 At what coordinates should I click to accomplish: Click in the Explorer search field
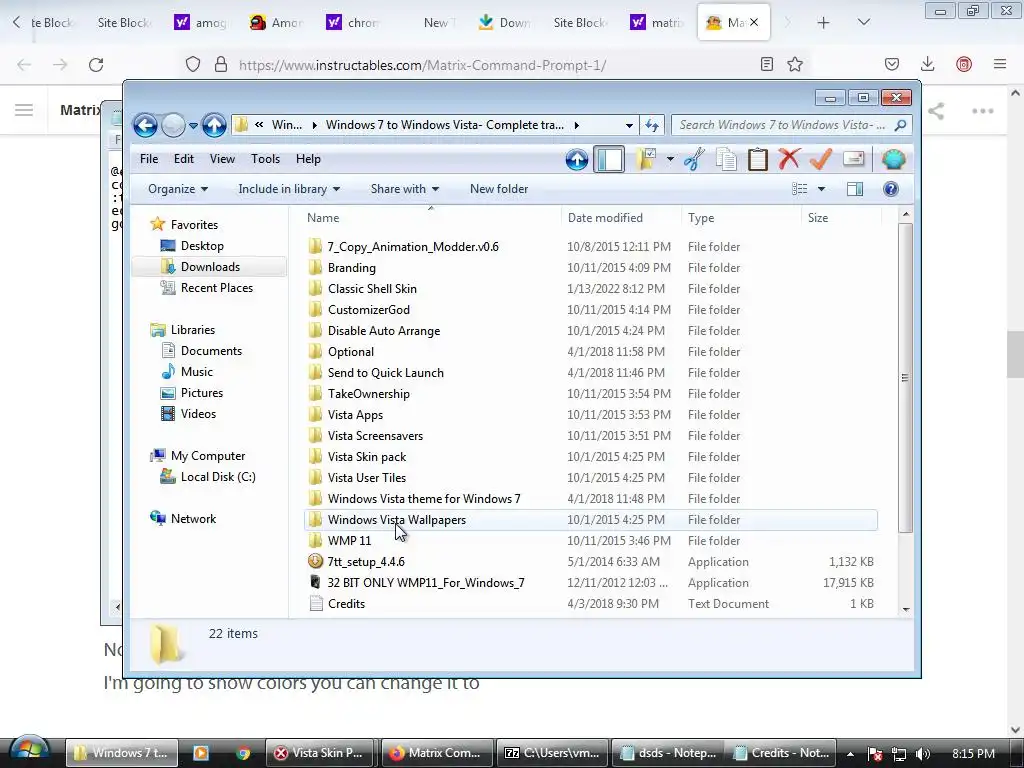click(x=782, y=125)
